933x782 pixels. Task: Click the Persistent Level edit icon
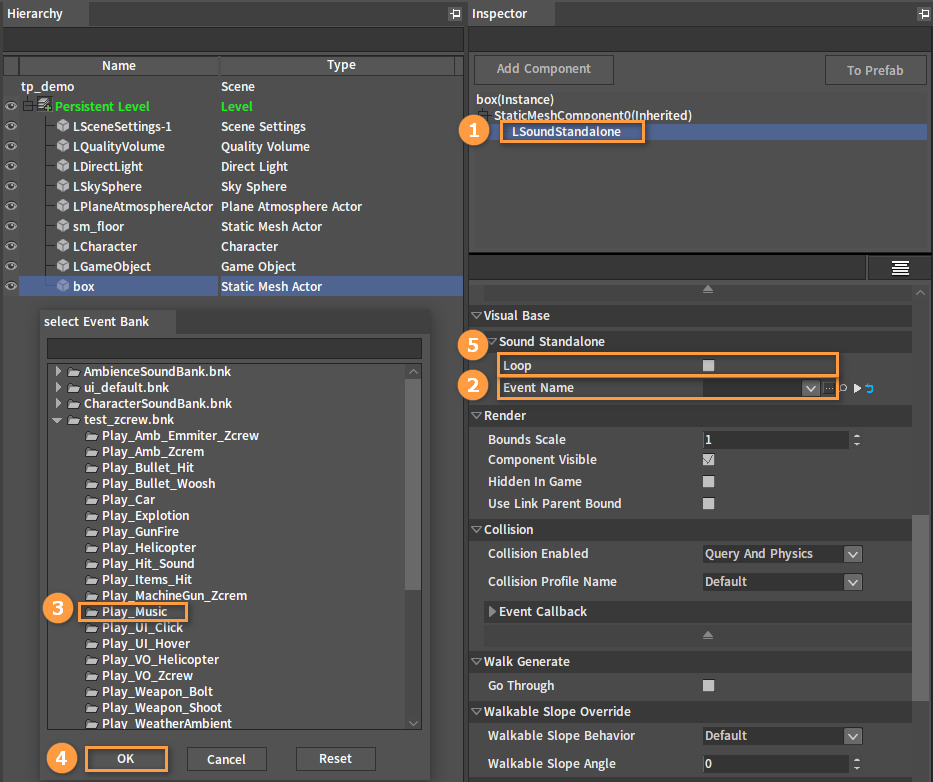click(45, 105)
